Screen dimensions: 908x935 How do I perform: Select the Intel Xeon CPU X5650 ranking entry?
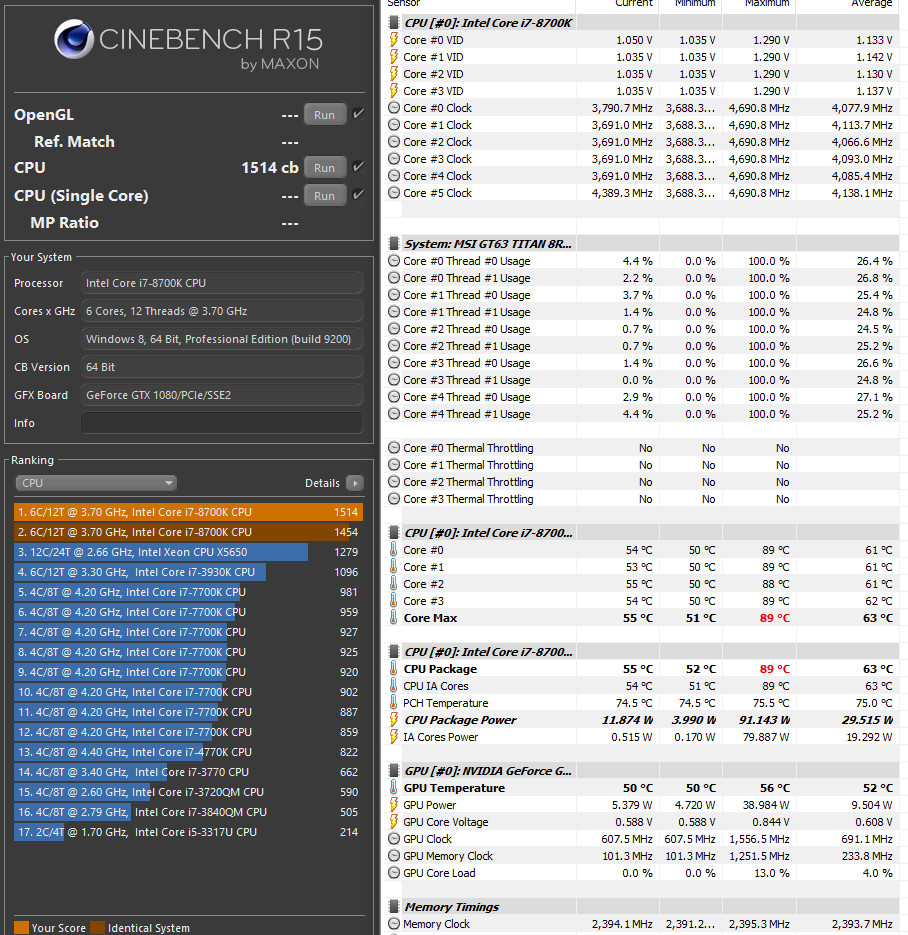[188, 552]
